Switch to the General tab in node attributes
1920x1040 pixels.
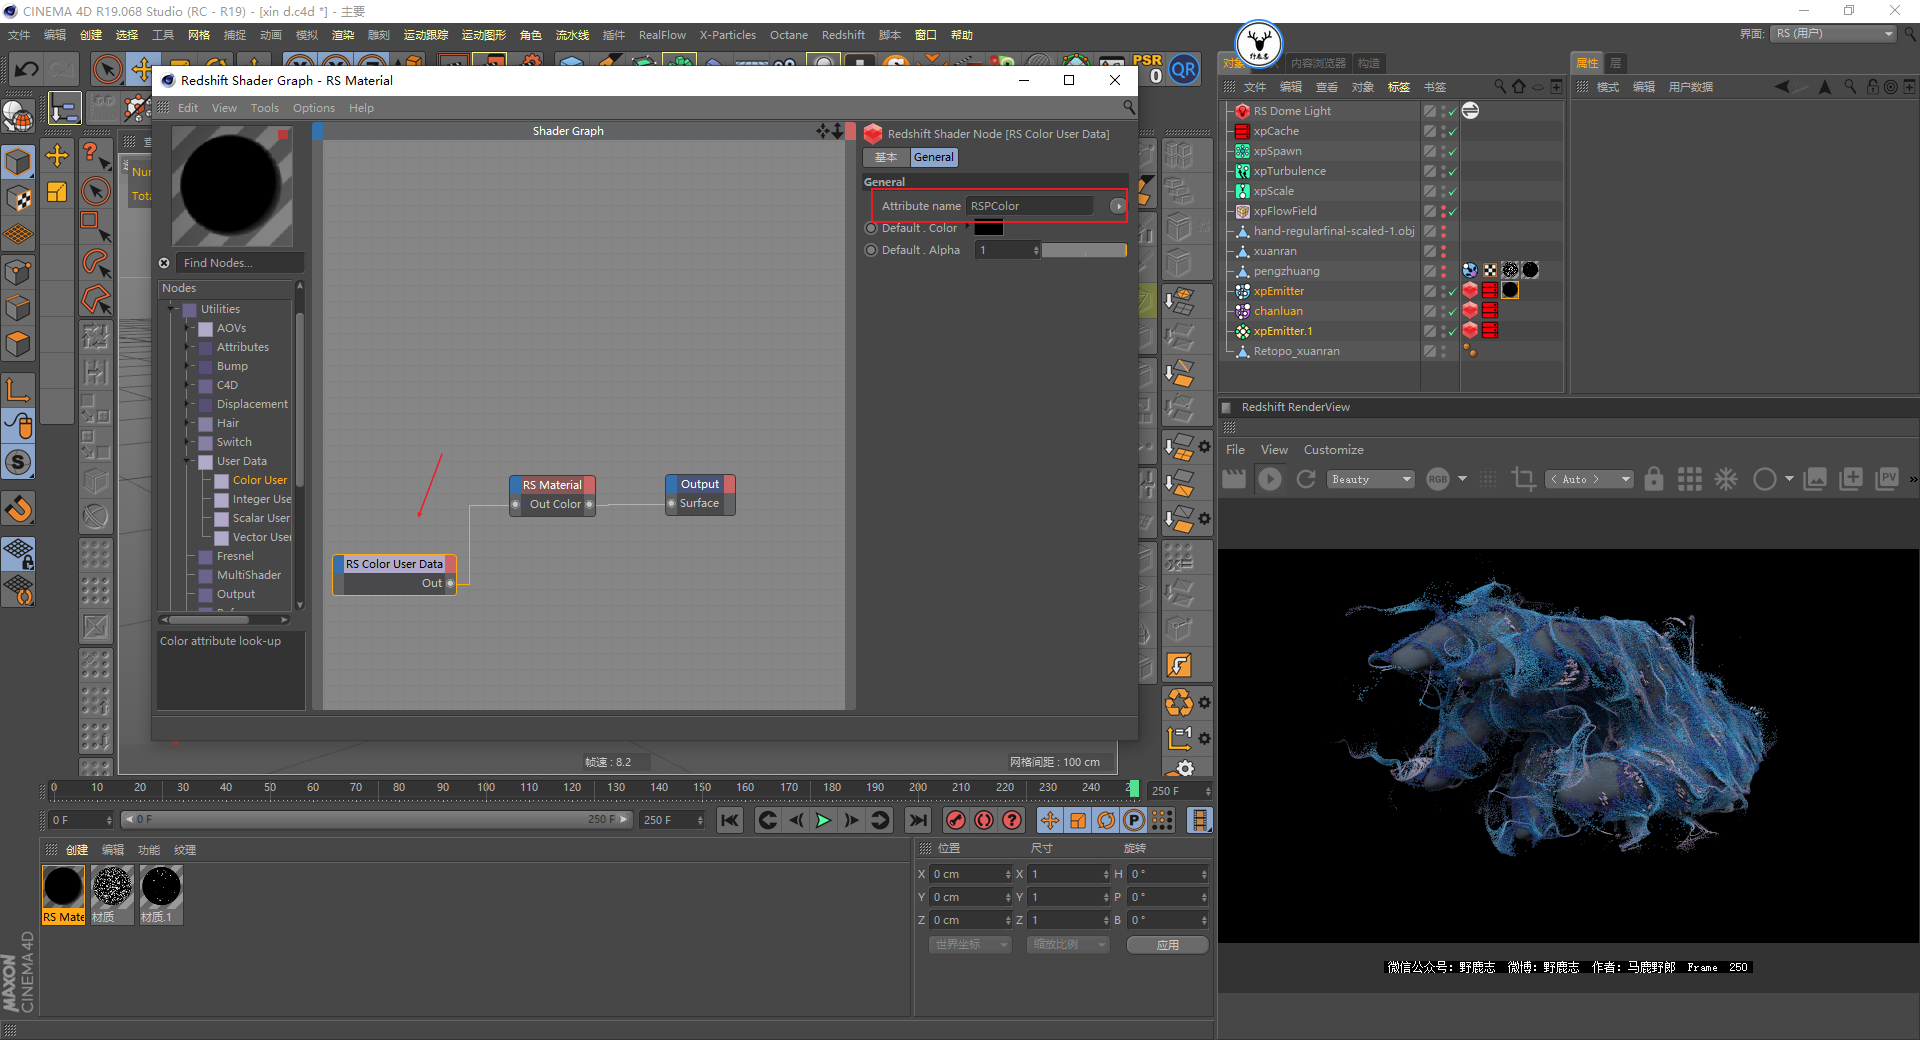tap(934, 157)
